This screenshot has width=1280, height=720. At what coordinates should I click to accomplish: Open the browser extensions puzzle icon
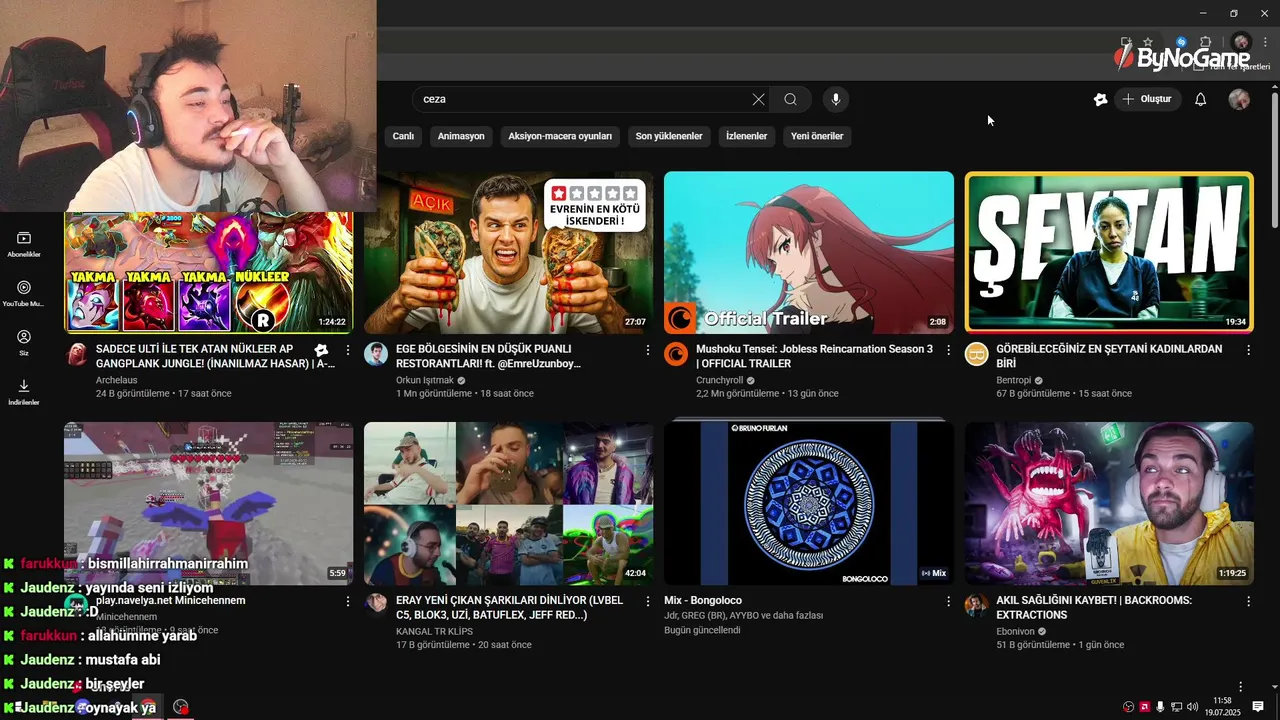(x=1206, y=42)
